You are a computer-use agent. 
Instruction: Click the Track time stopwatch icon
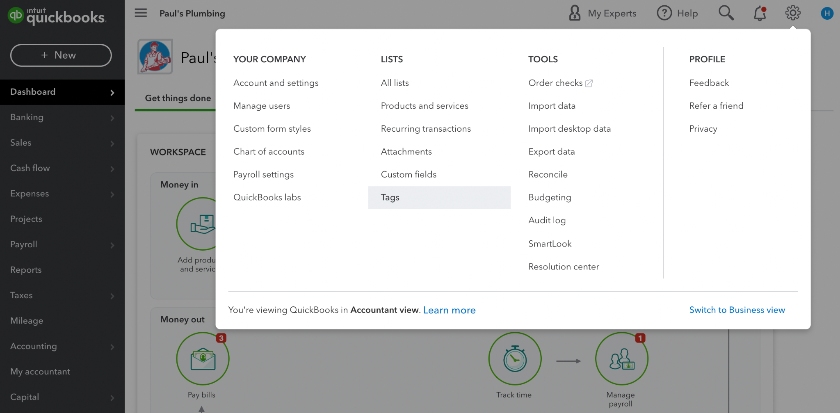click(514, 359)
